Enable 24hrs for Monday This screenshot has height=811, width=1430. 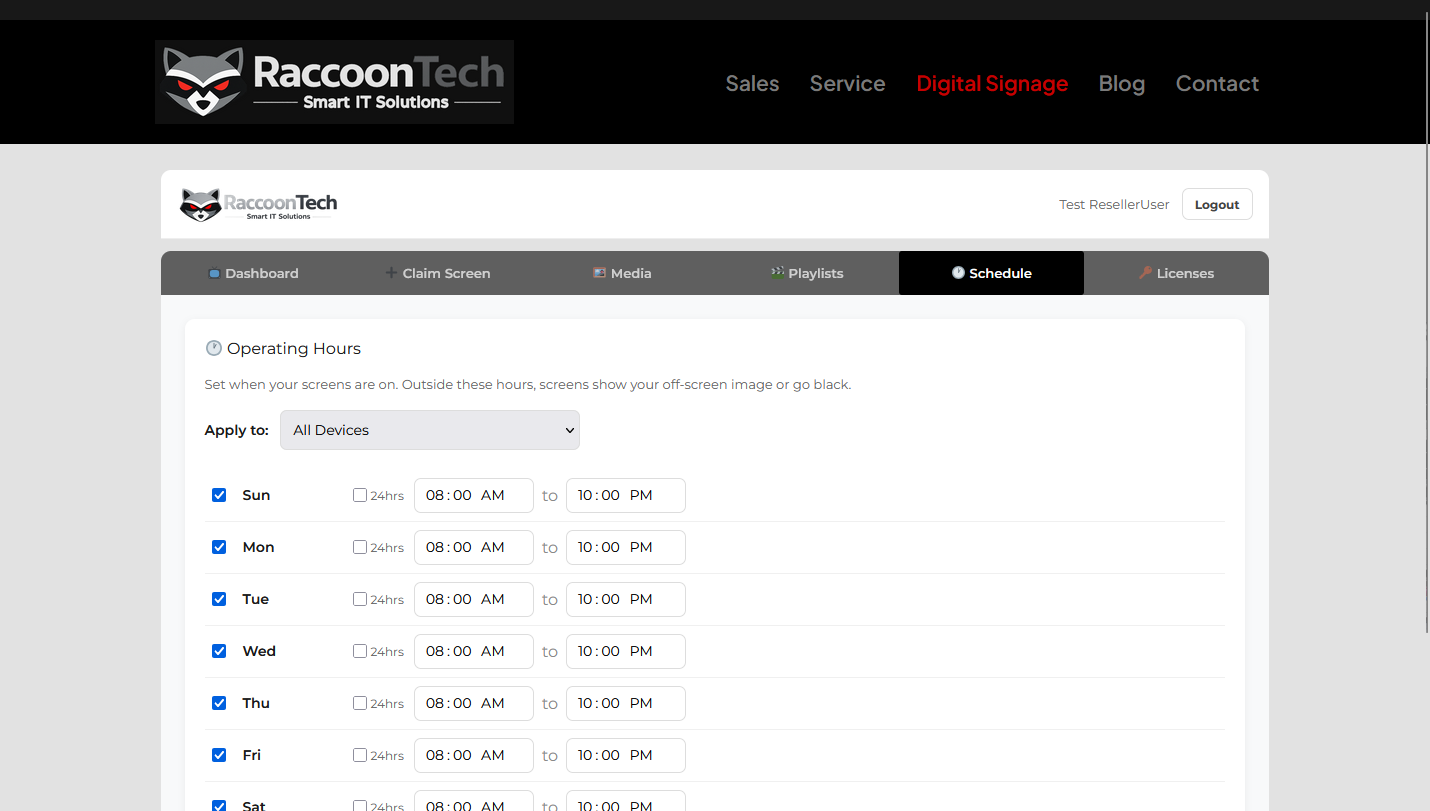[360, 547]
